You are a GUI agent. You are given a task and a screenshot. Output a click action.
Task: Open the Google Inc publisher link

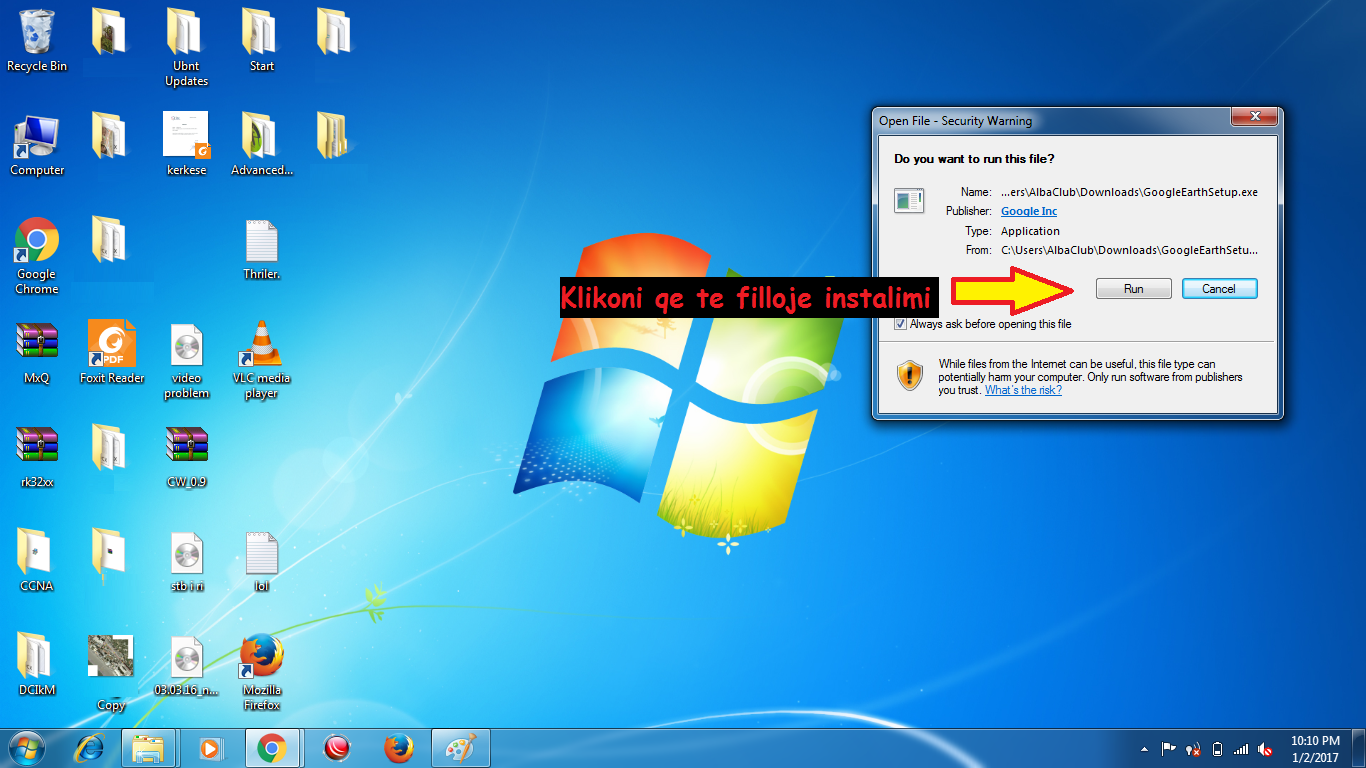tap(1029, 211)
